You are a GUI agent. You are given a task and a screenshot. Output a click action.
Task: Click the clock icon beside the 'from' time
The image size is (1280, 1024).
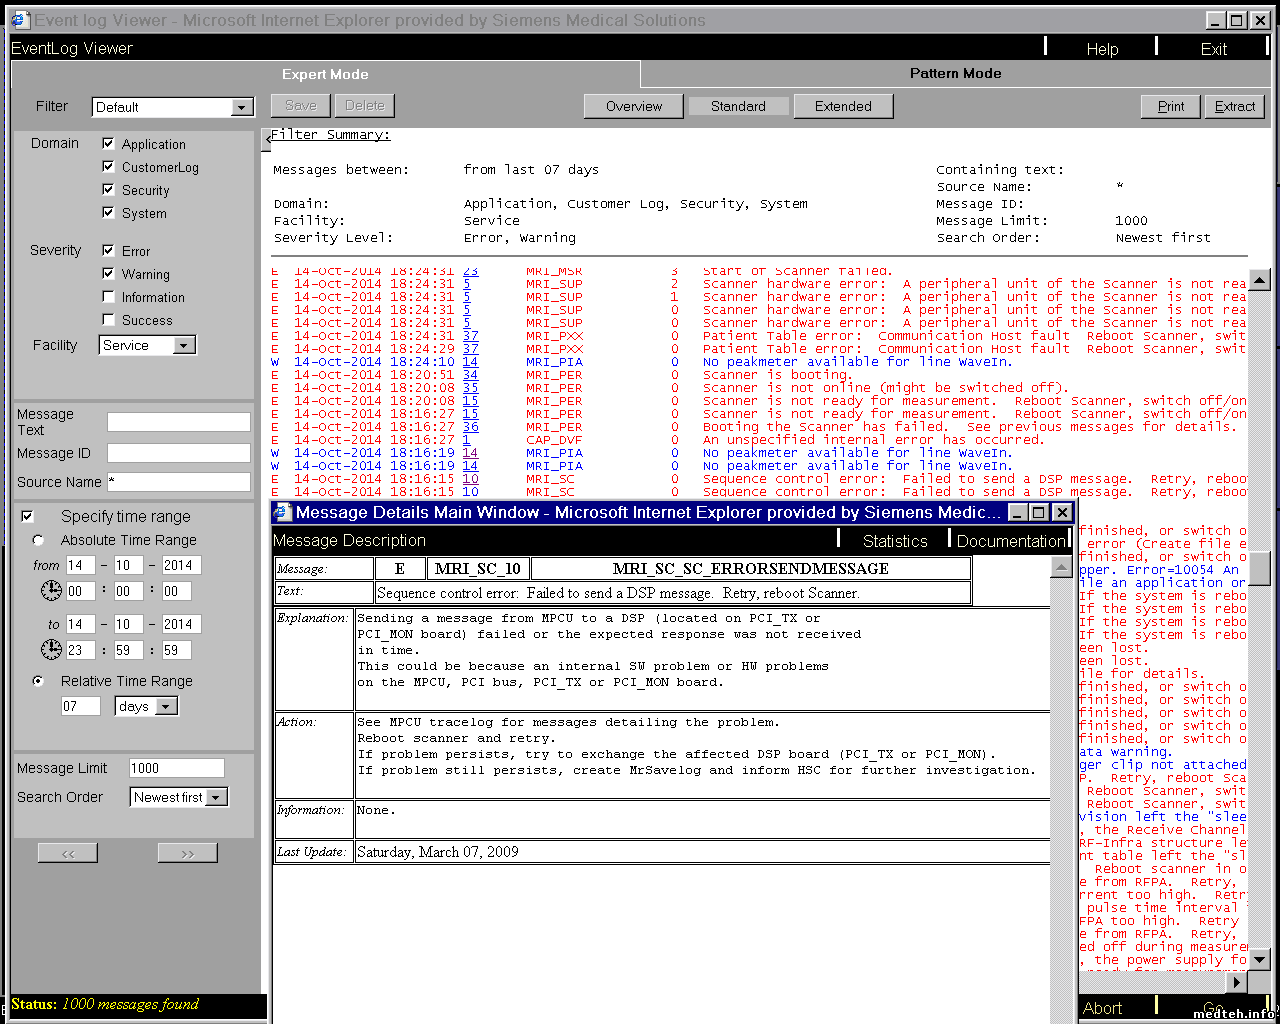[51, 591]
